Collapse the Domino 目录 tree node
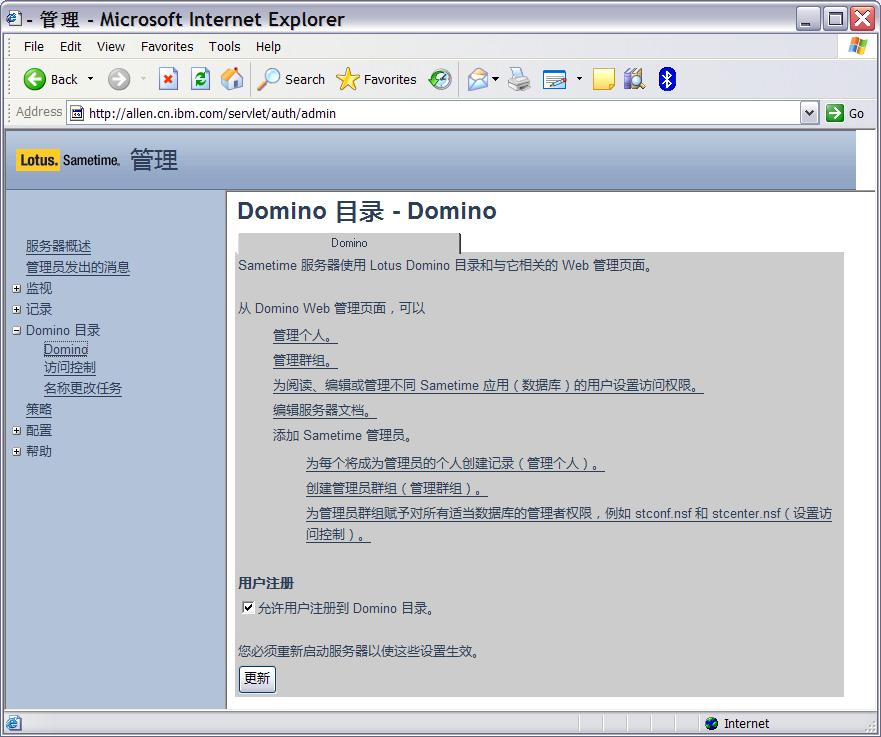881x737 pixels. click(17, 330)
